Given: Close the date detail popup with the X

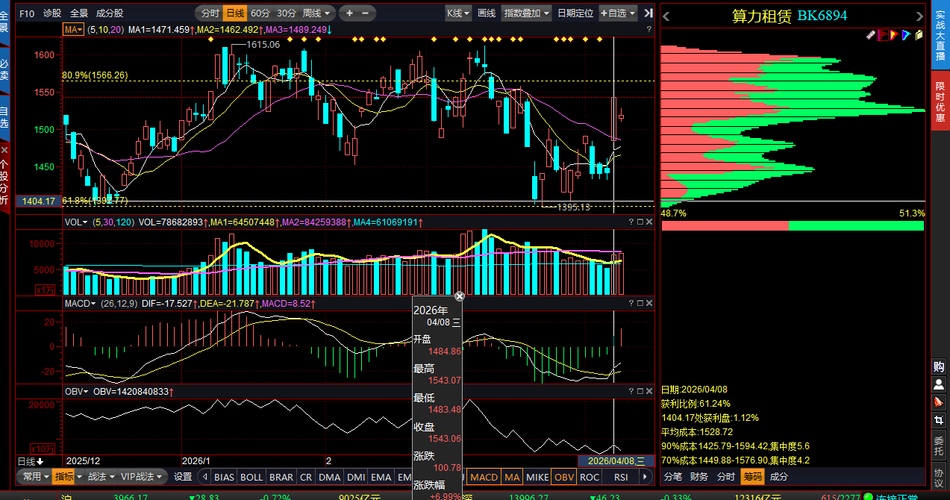Looking at the screenshot, I should [459, 296].
